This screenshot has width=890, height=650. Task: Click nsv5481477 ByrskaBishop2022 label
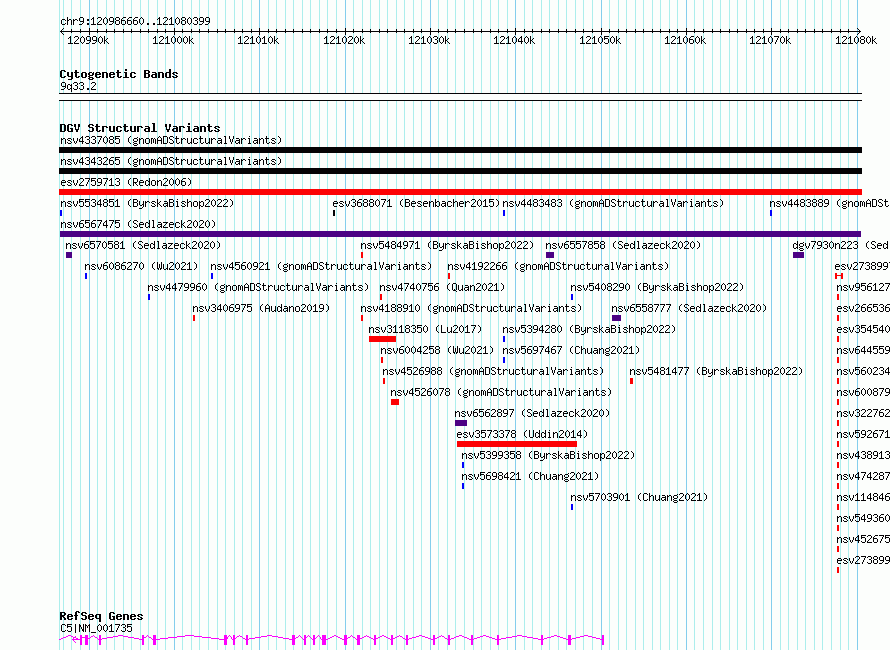(x=716, y=371)
